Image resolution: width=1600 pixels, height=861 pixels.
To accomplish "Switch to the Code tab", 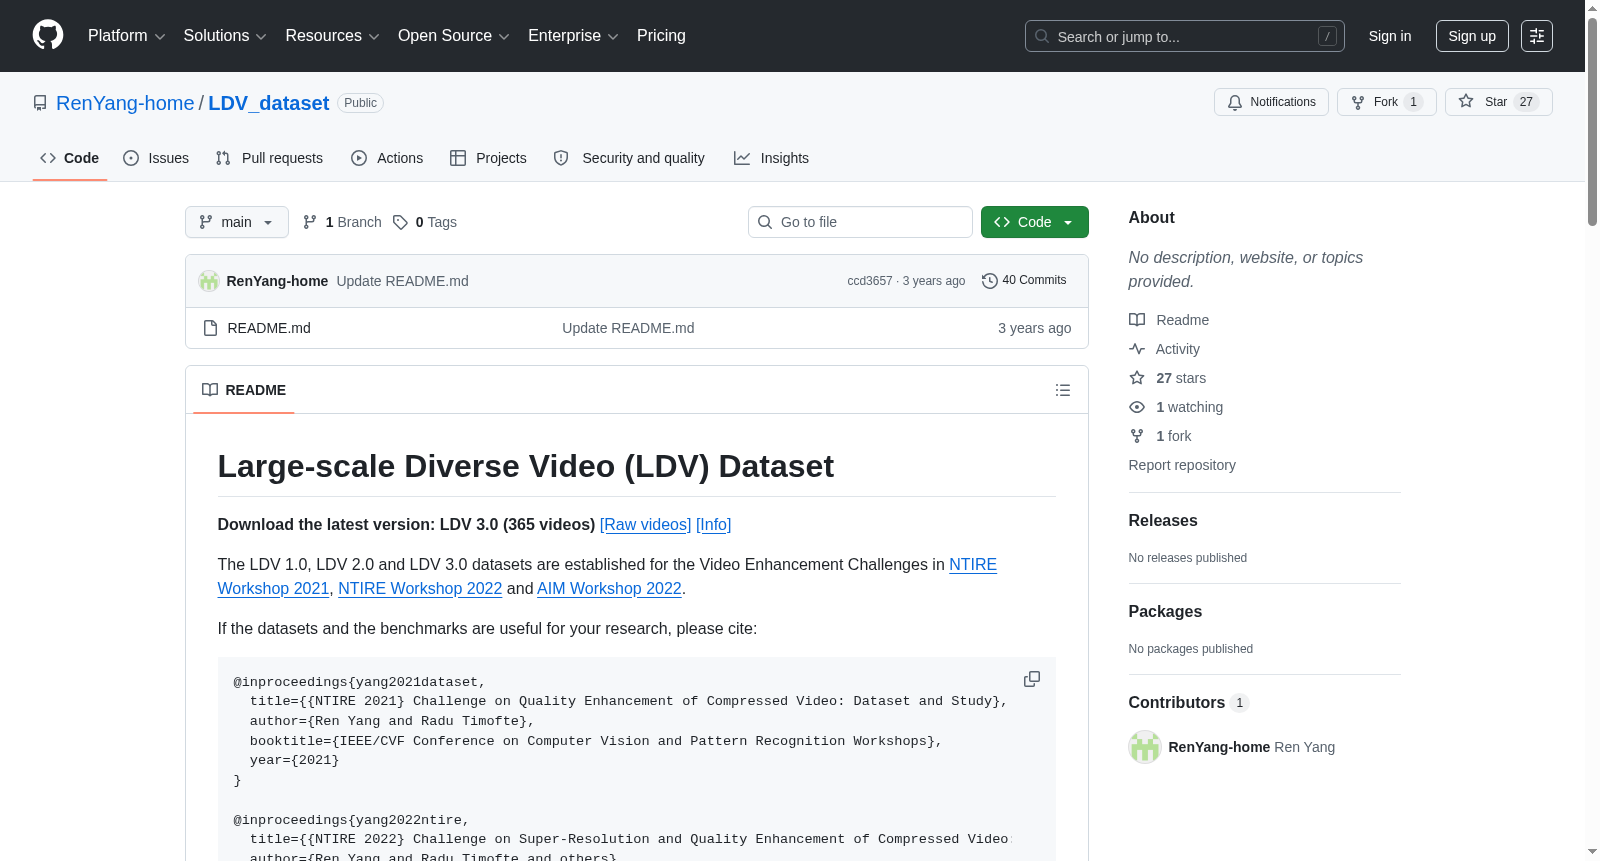I will click(70, 158).
